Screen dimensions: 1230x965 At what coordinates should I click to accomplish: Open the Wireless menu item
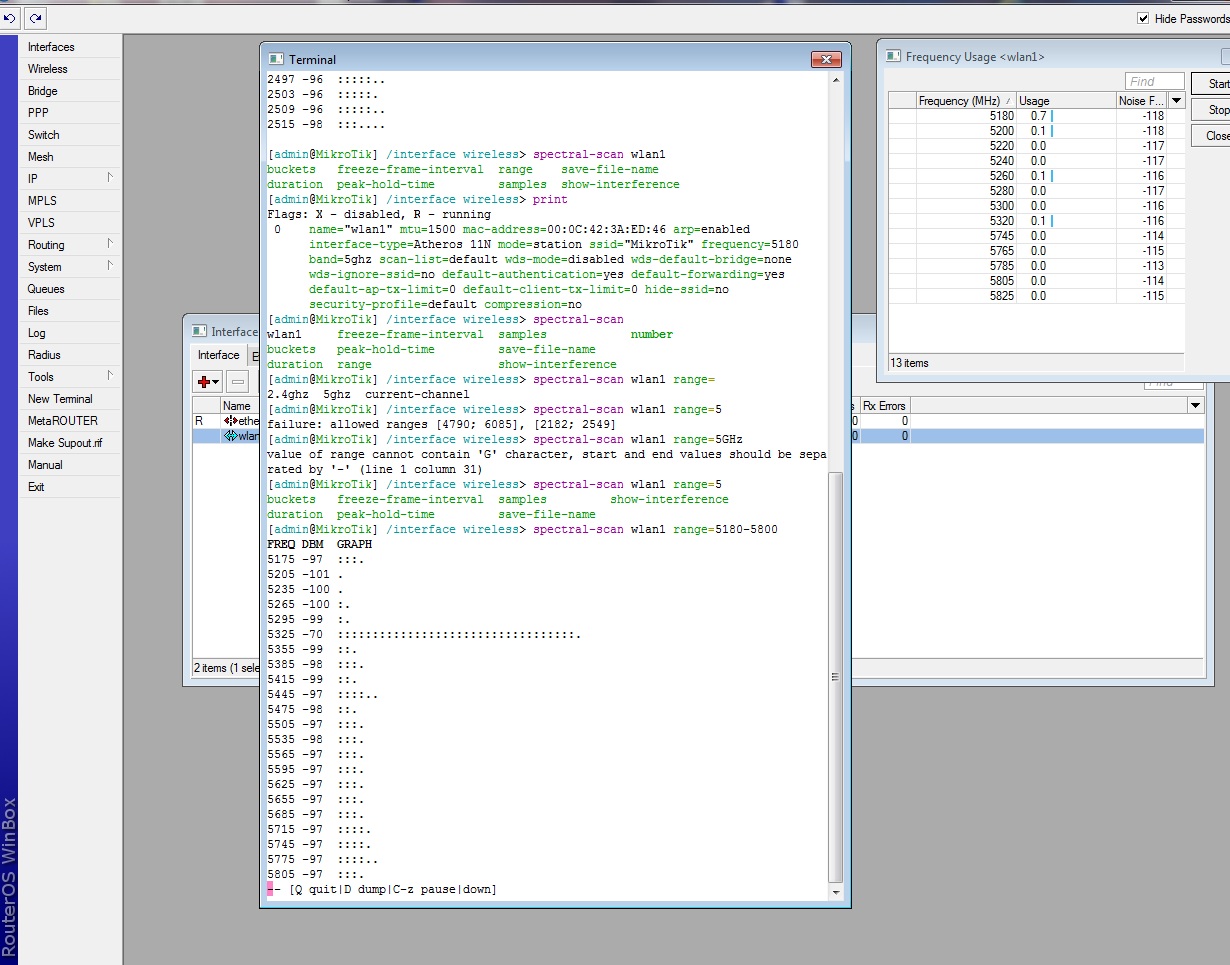[x=48, y=69]
